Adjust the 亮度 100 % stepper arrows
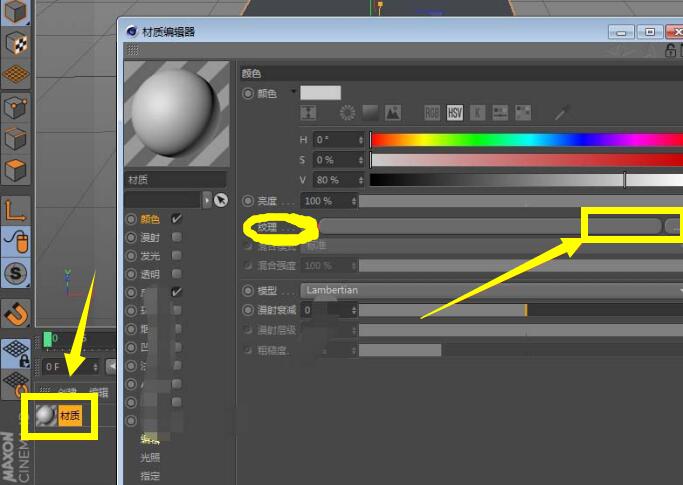The image size is (683, 485). pyautogui.click(x=354, y=201)
